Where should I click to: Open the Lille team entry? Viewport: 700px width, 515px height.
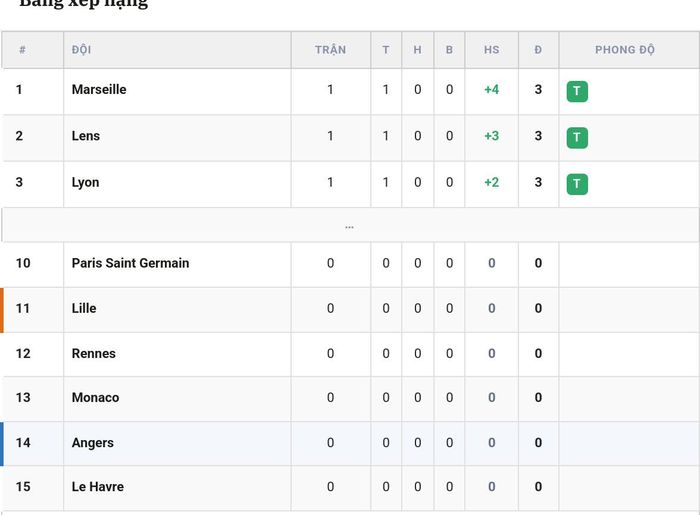(84, 308)
